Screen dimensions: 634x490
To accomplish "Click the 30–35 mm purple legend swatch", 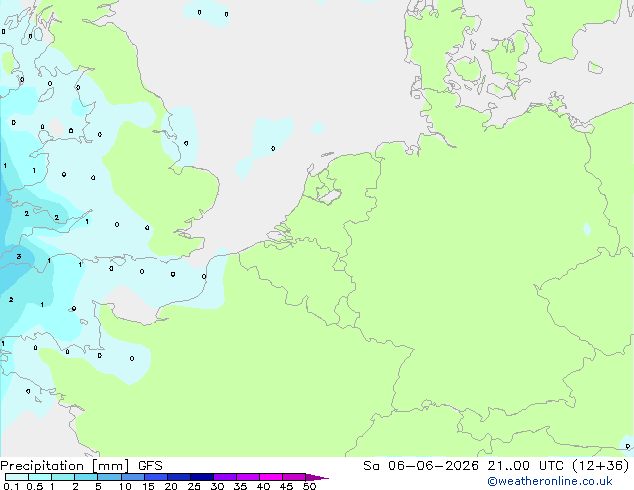I will click(x=224, y=477).
